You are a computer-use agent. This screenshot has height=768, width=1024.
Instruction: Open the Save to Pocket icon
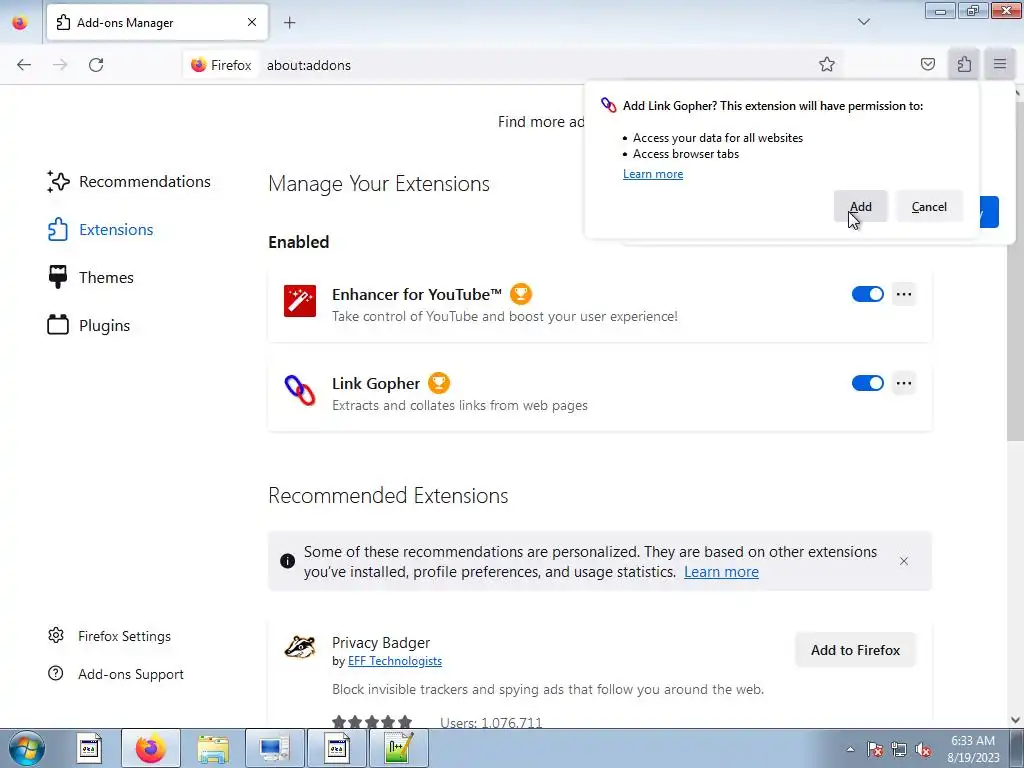point(927,64)
